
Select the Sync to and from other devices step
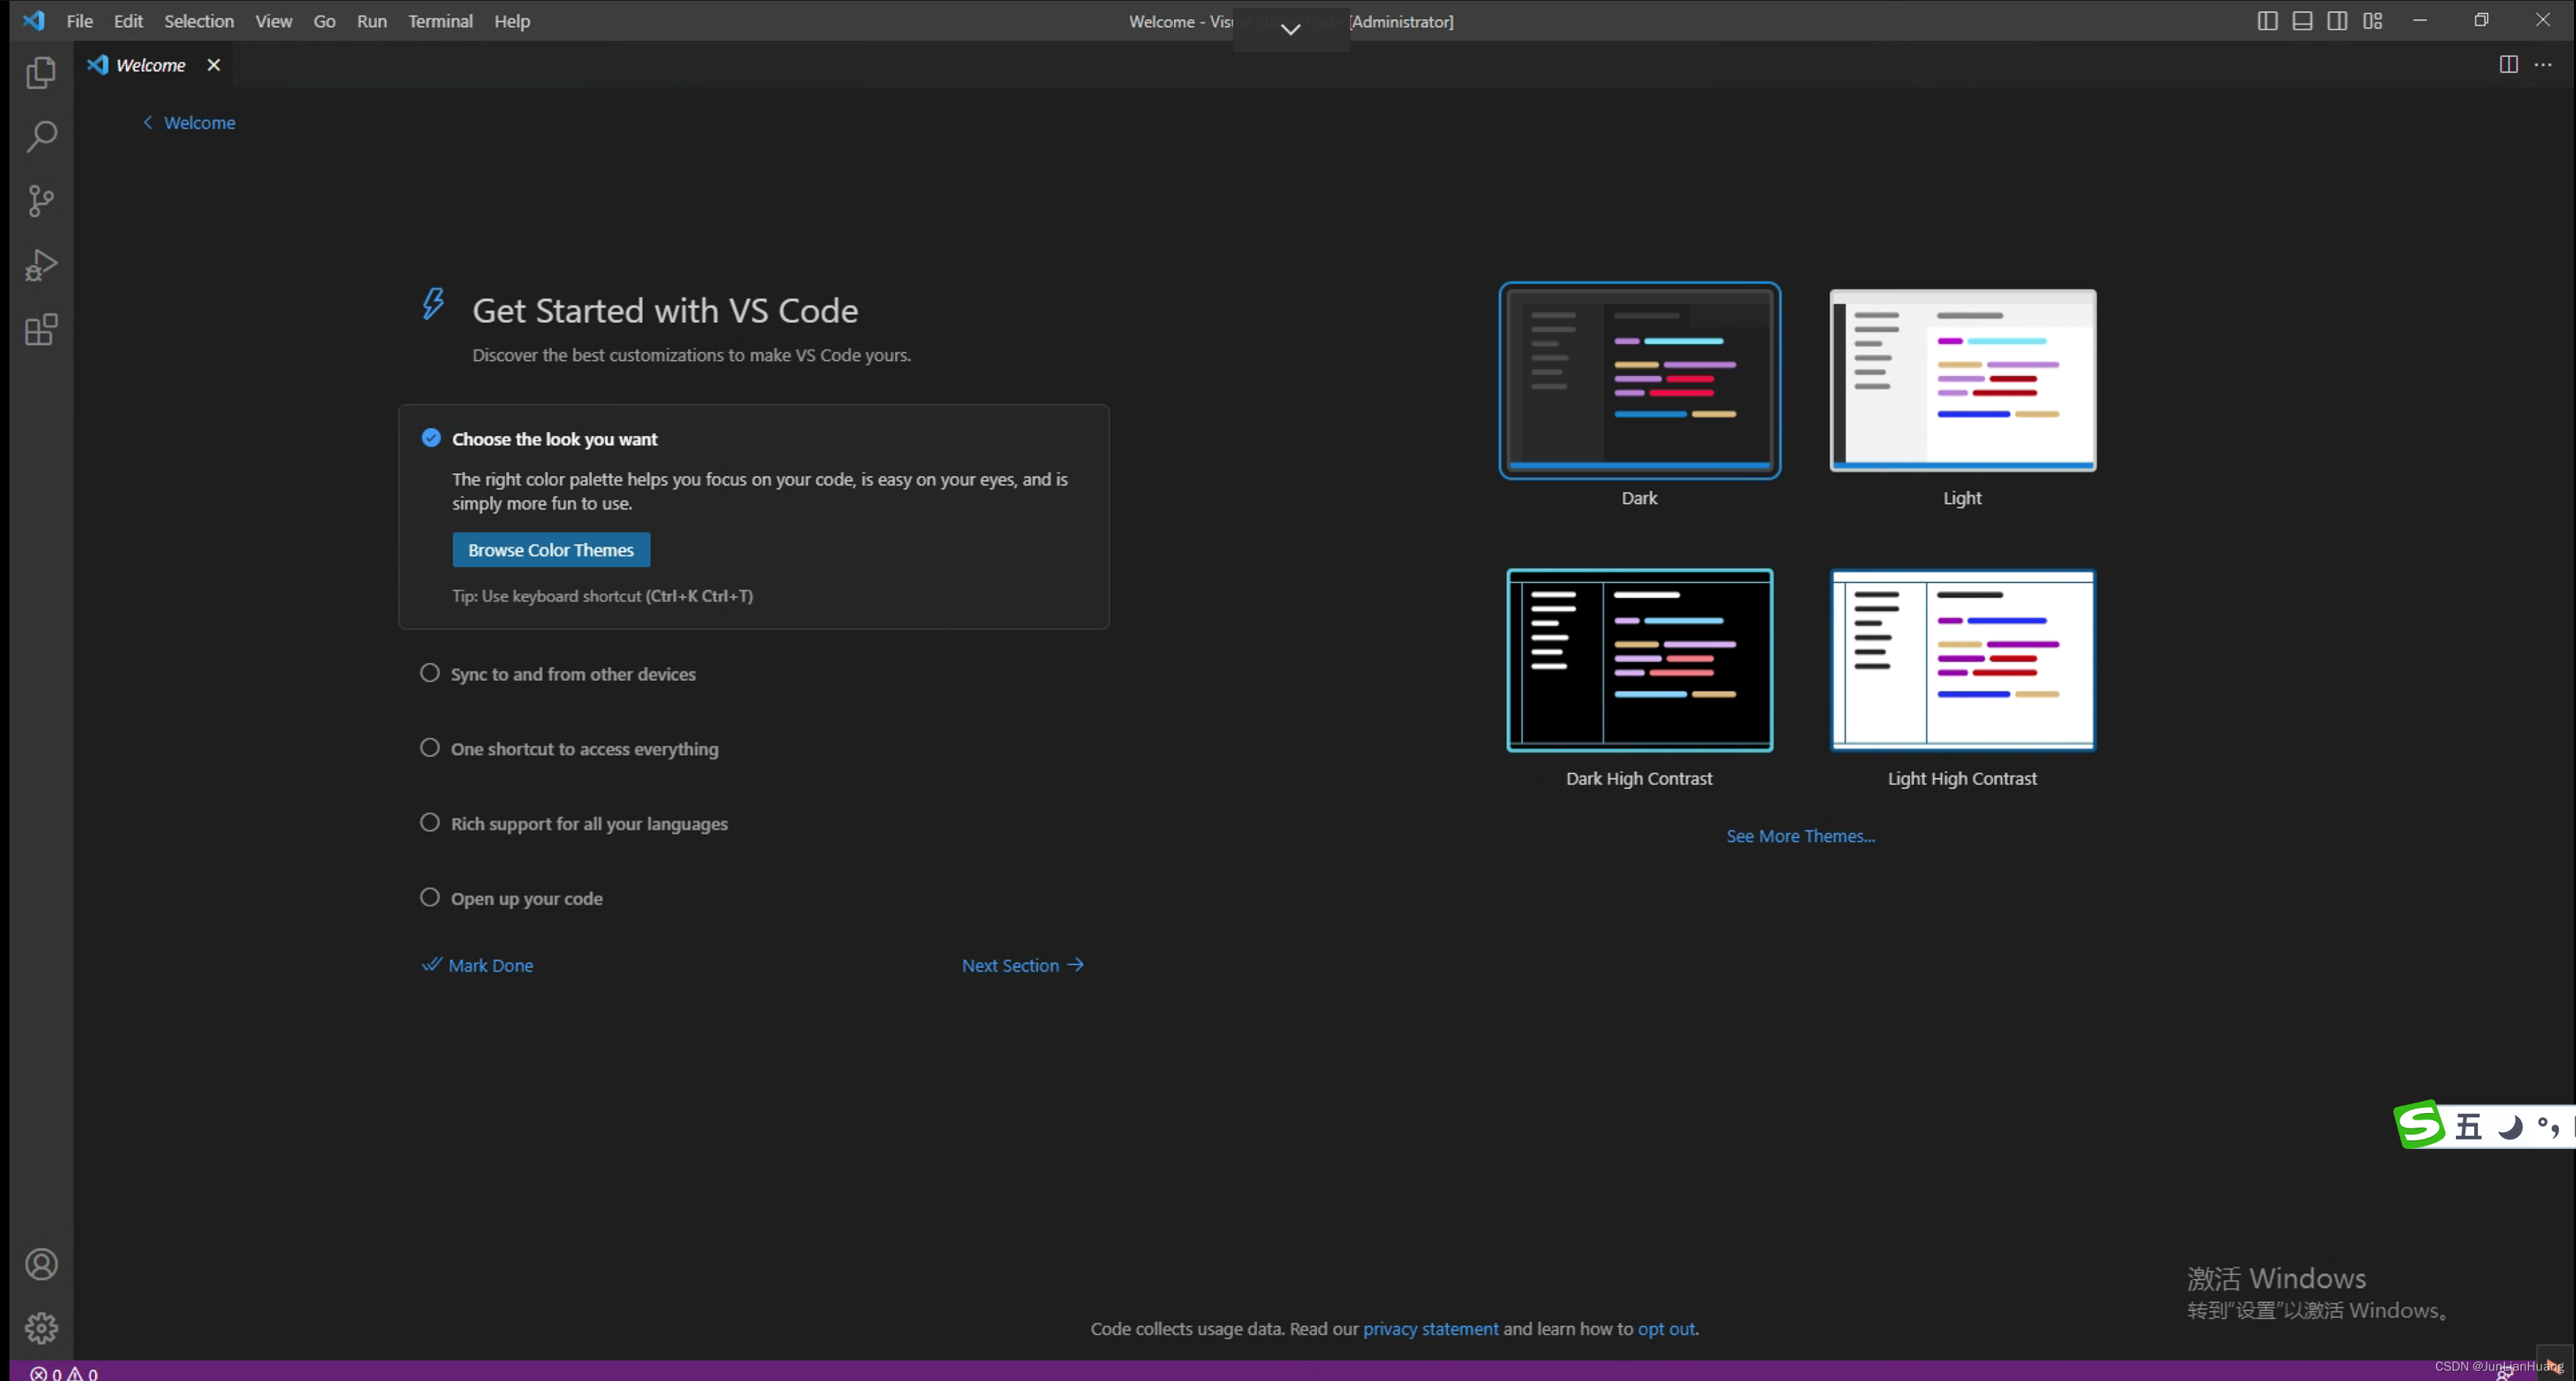(572, 674)
